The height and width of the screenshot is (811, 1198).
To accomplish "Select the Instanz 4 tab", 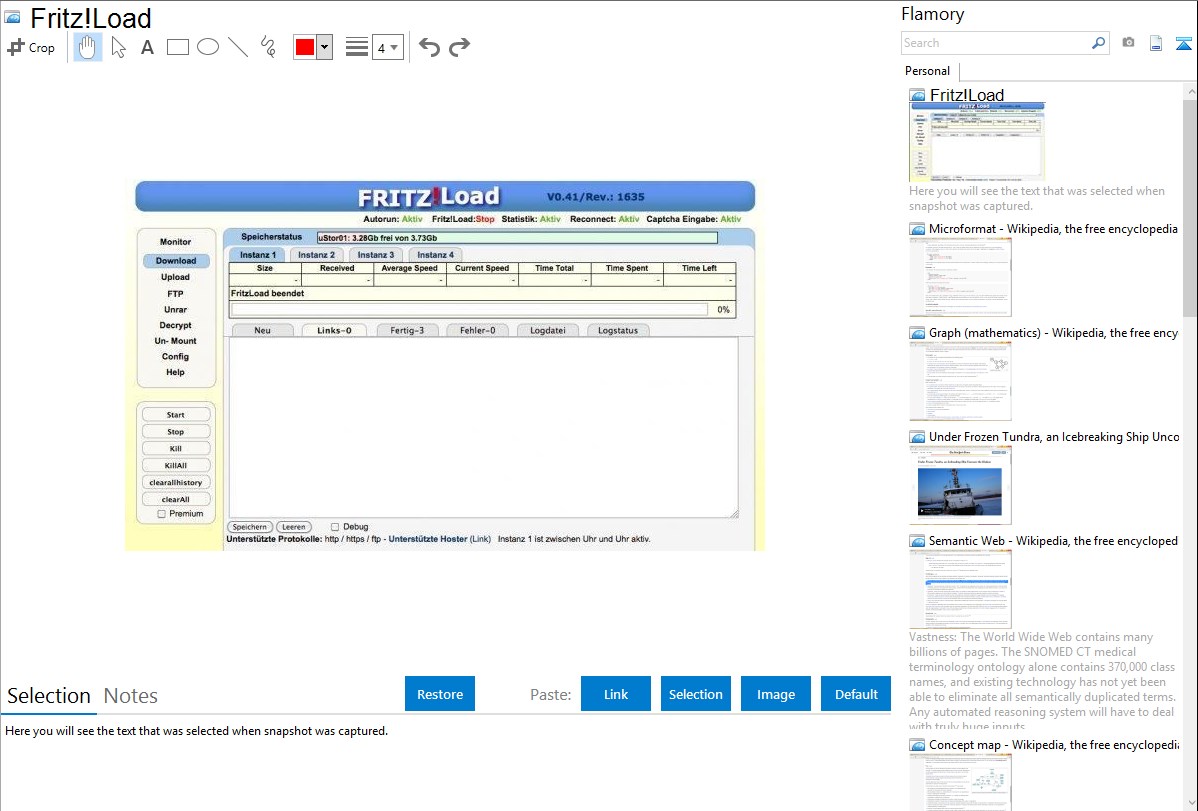I will [435, 255].
